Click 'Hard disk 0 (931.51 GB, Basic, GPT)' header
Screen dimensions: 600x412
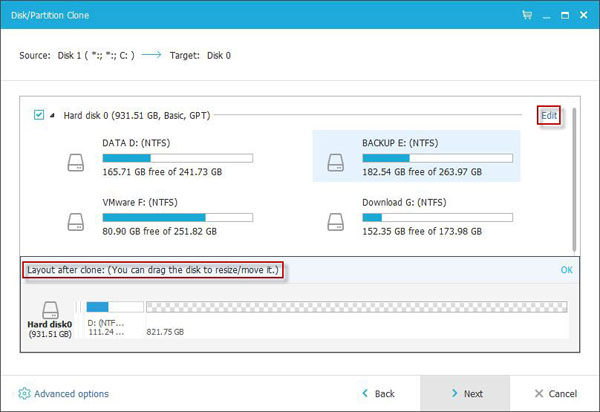point(137,116)
